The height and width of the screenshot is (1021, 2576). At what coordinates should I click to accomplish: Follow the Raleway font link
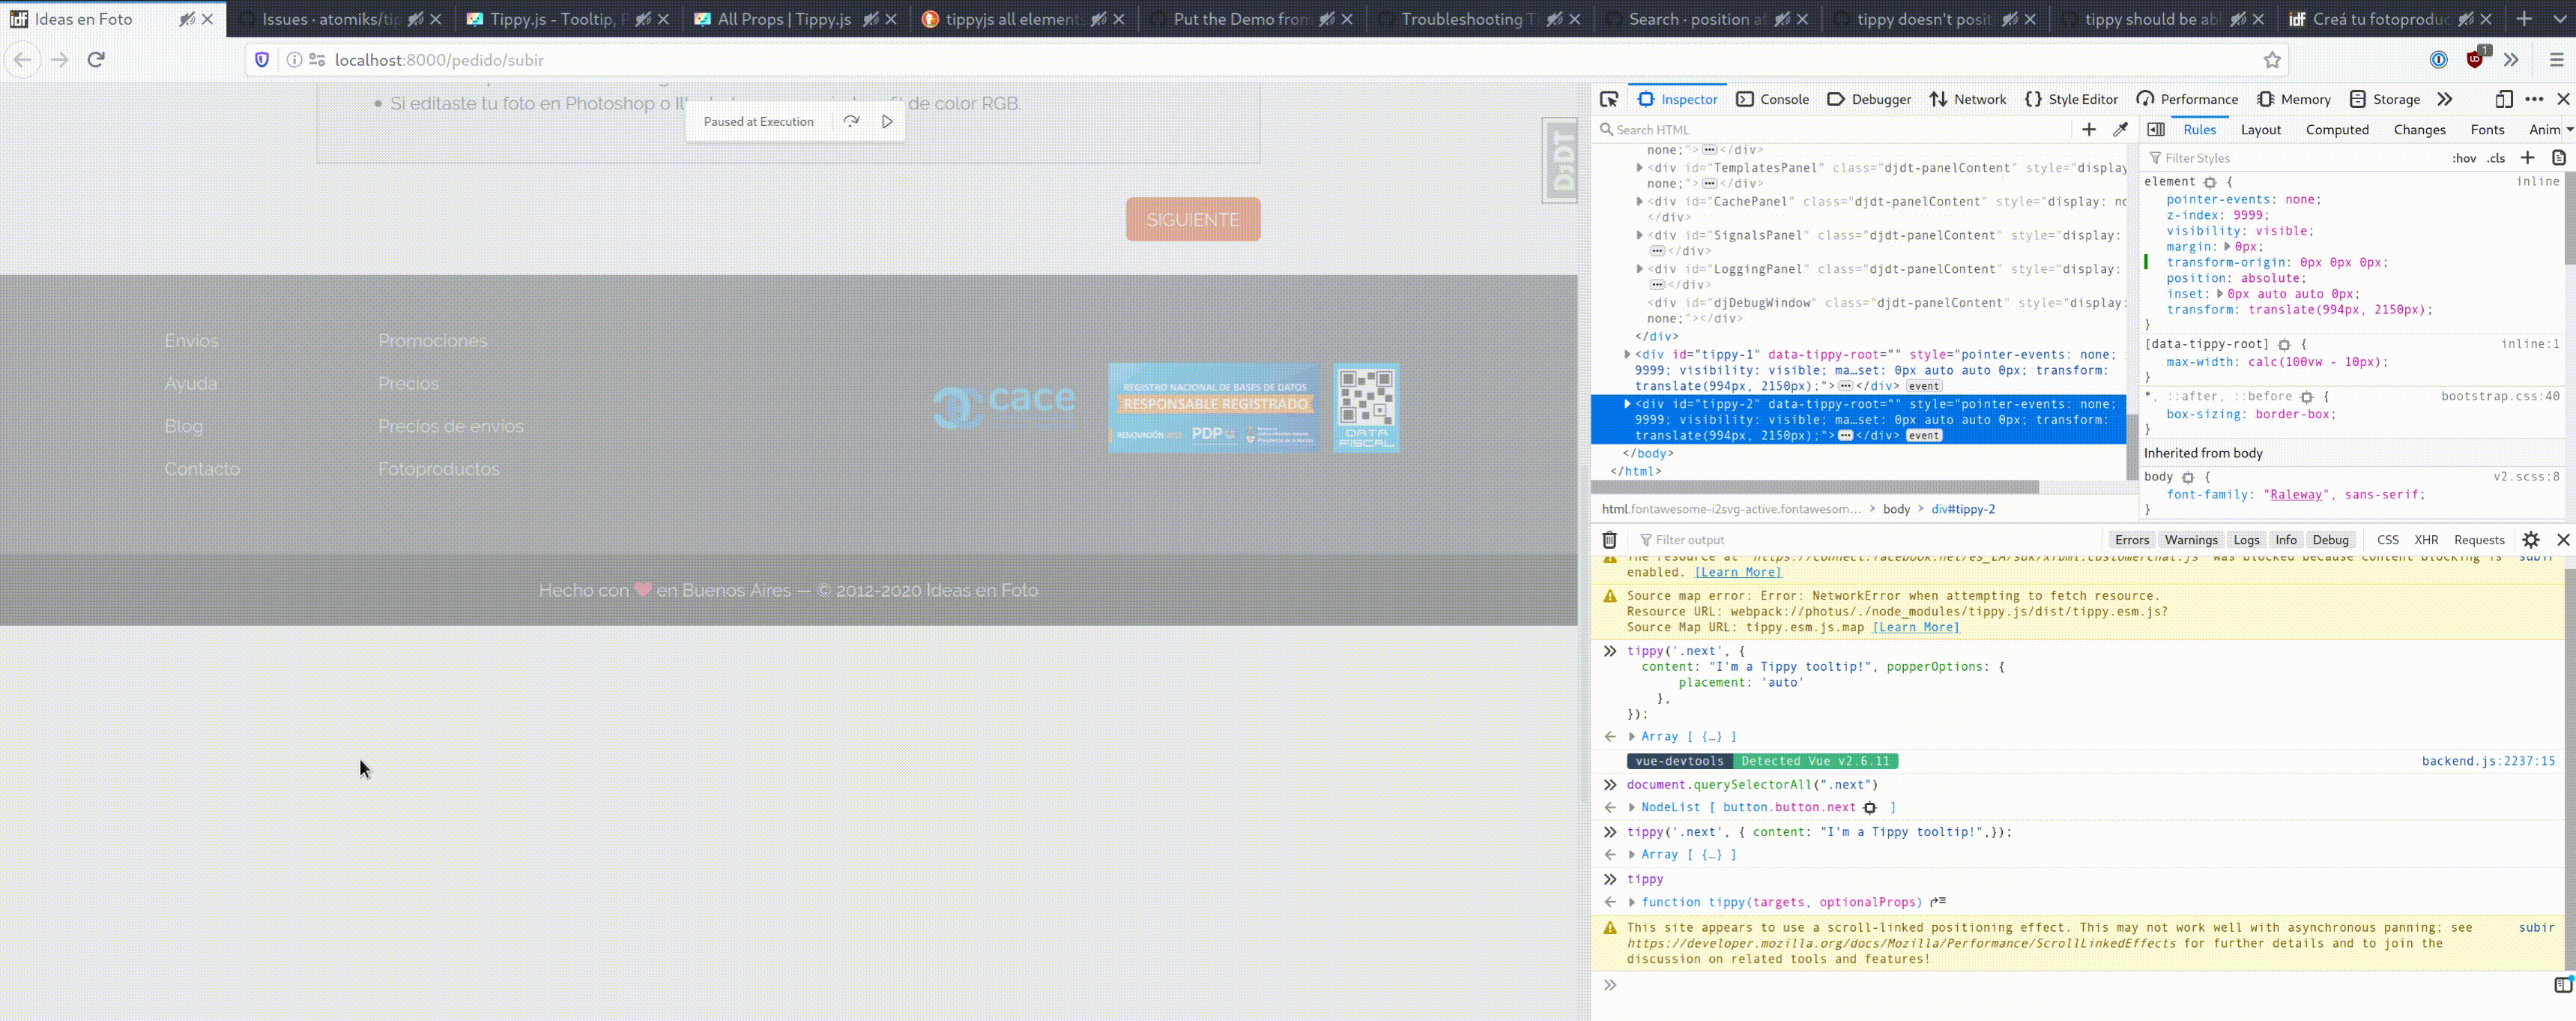point(2296,494)
